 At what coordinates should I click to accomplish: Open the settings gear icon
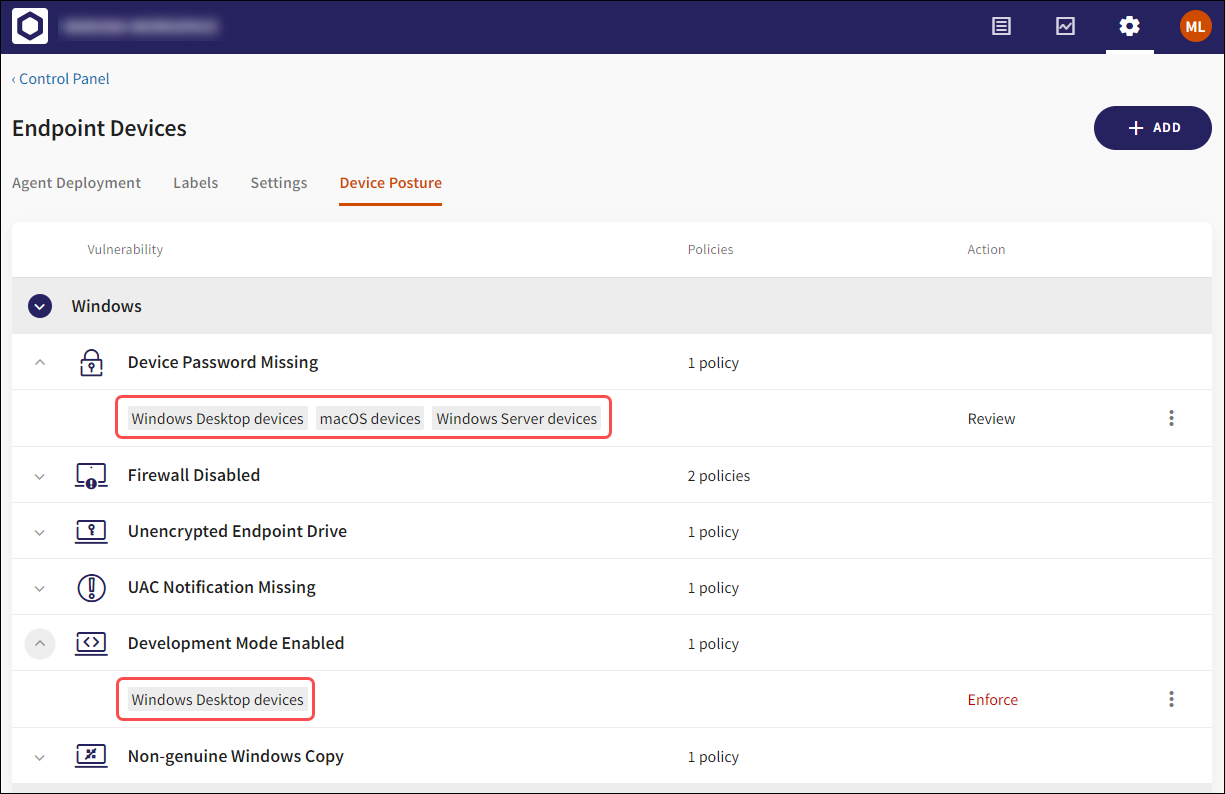pyautogui.click(x=1129, y=27)
